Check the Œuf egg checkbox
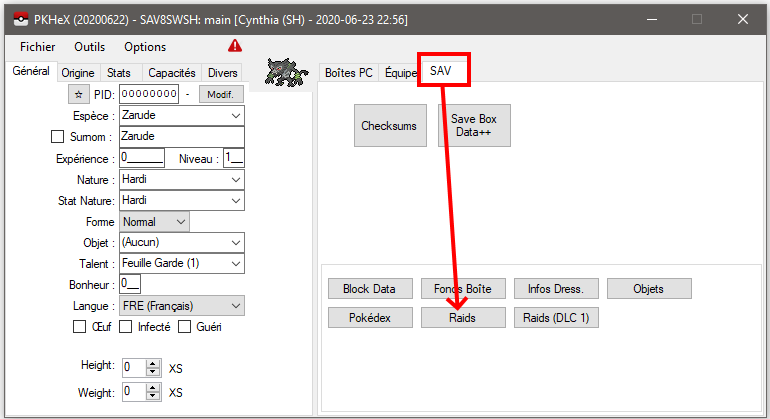770x419 pixels. [x=80, y=327]
